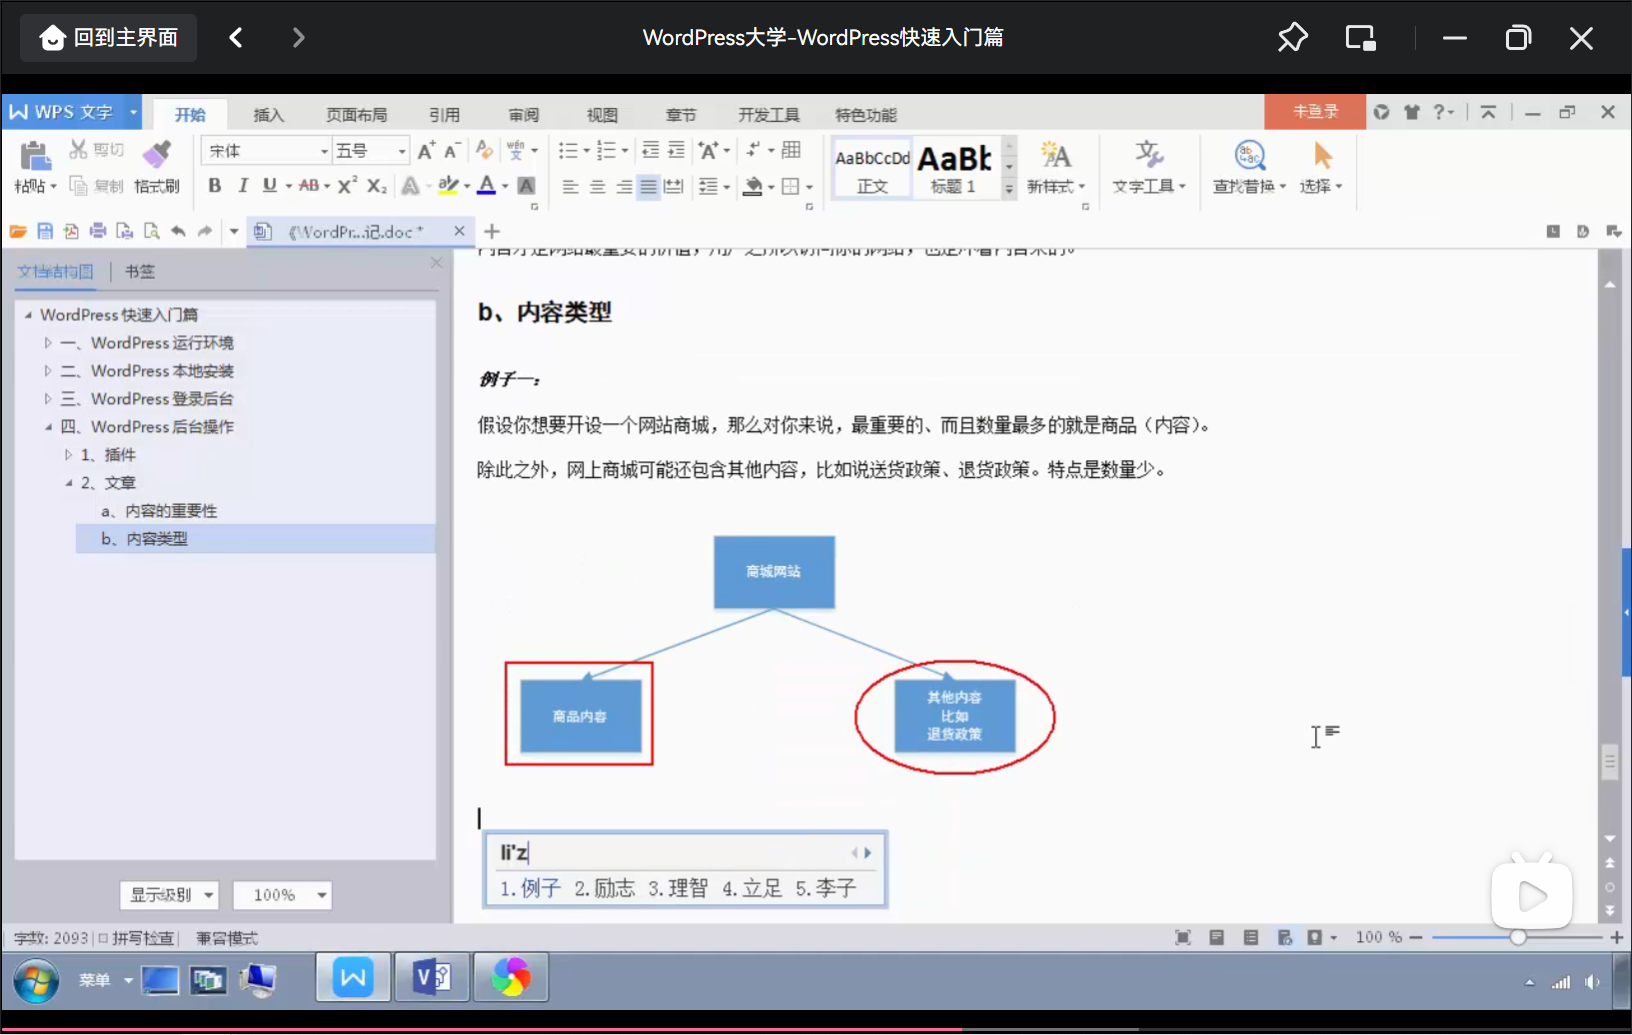Collapse 四、WordPress 后台操作 tree node
This screenshot has height=1035, width=1632.
coord(47,427)
